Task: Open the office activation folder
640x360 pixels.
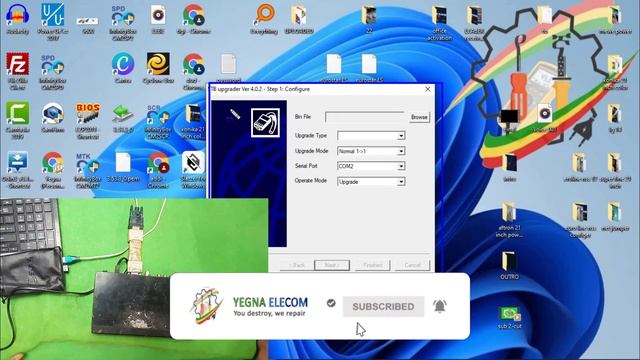Action: coord(439,16)
